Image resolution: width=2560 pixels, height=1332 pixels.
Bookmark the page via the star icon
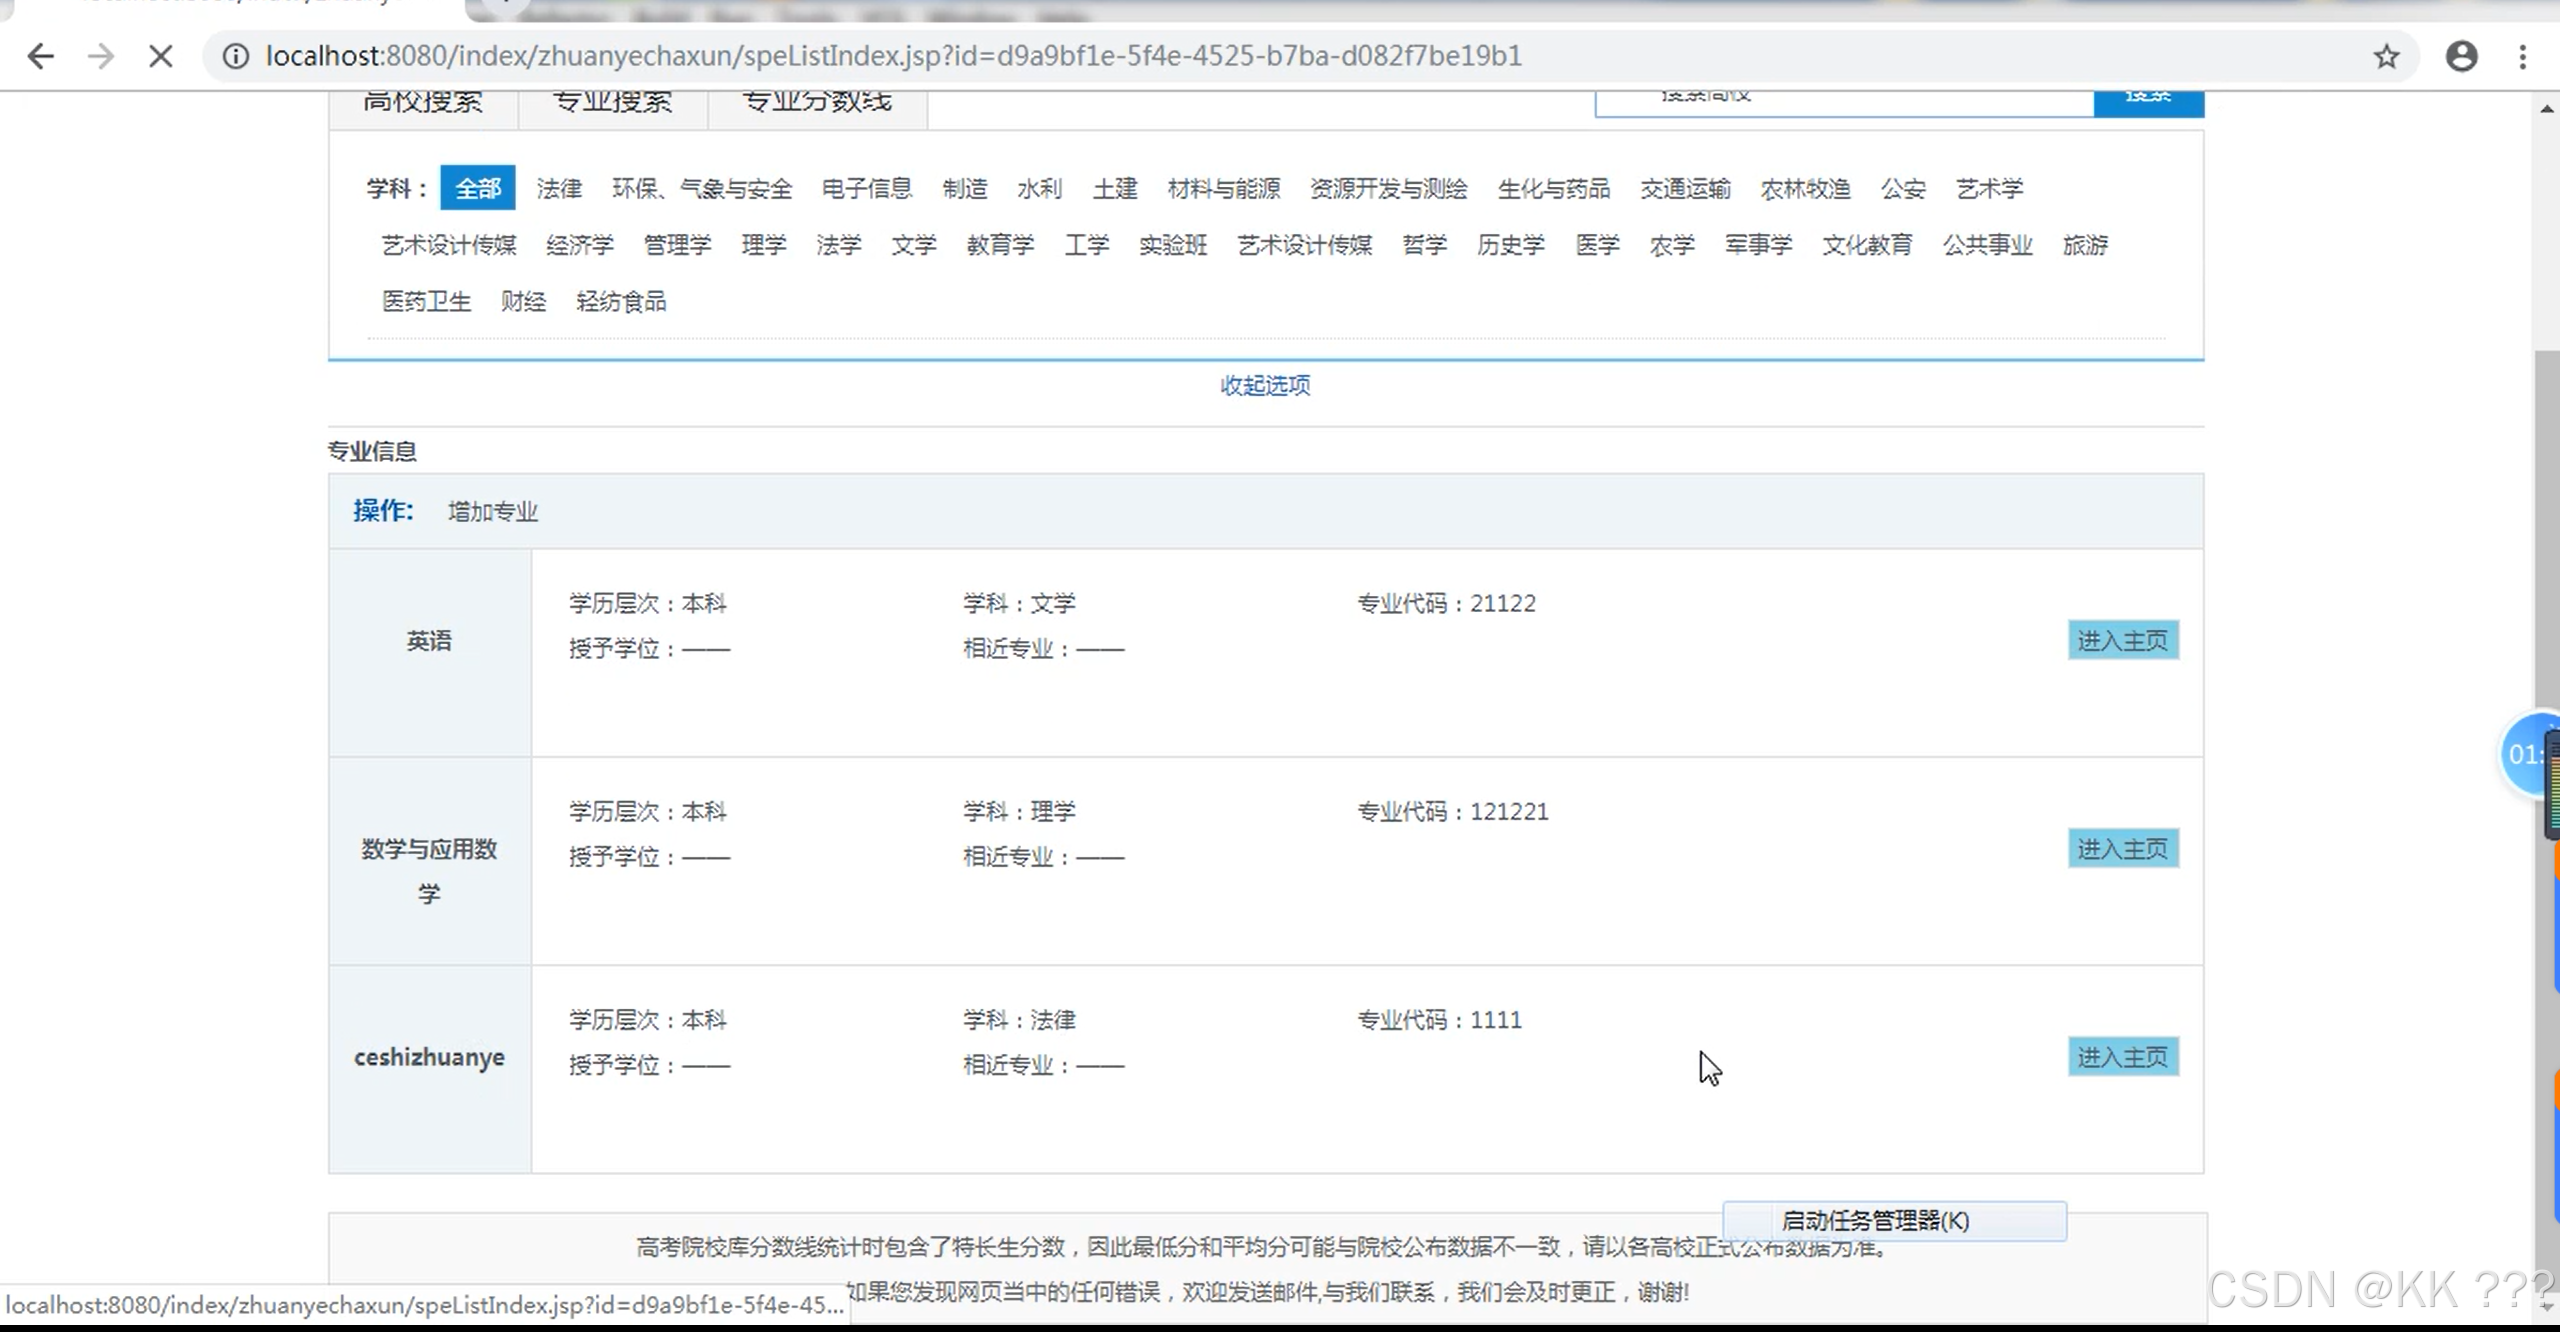tap(2387, 57)
